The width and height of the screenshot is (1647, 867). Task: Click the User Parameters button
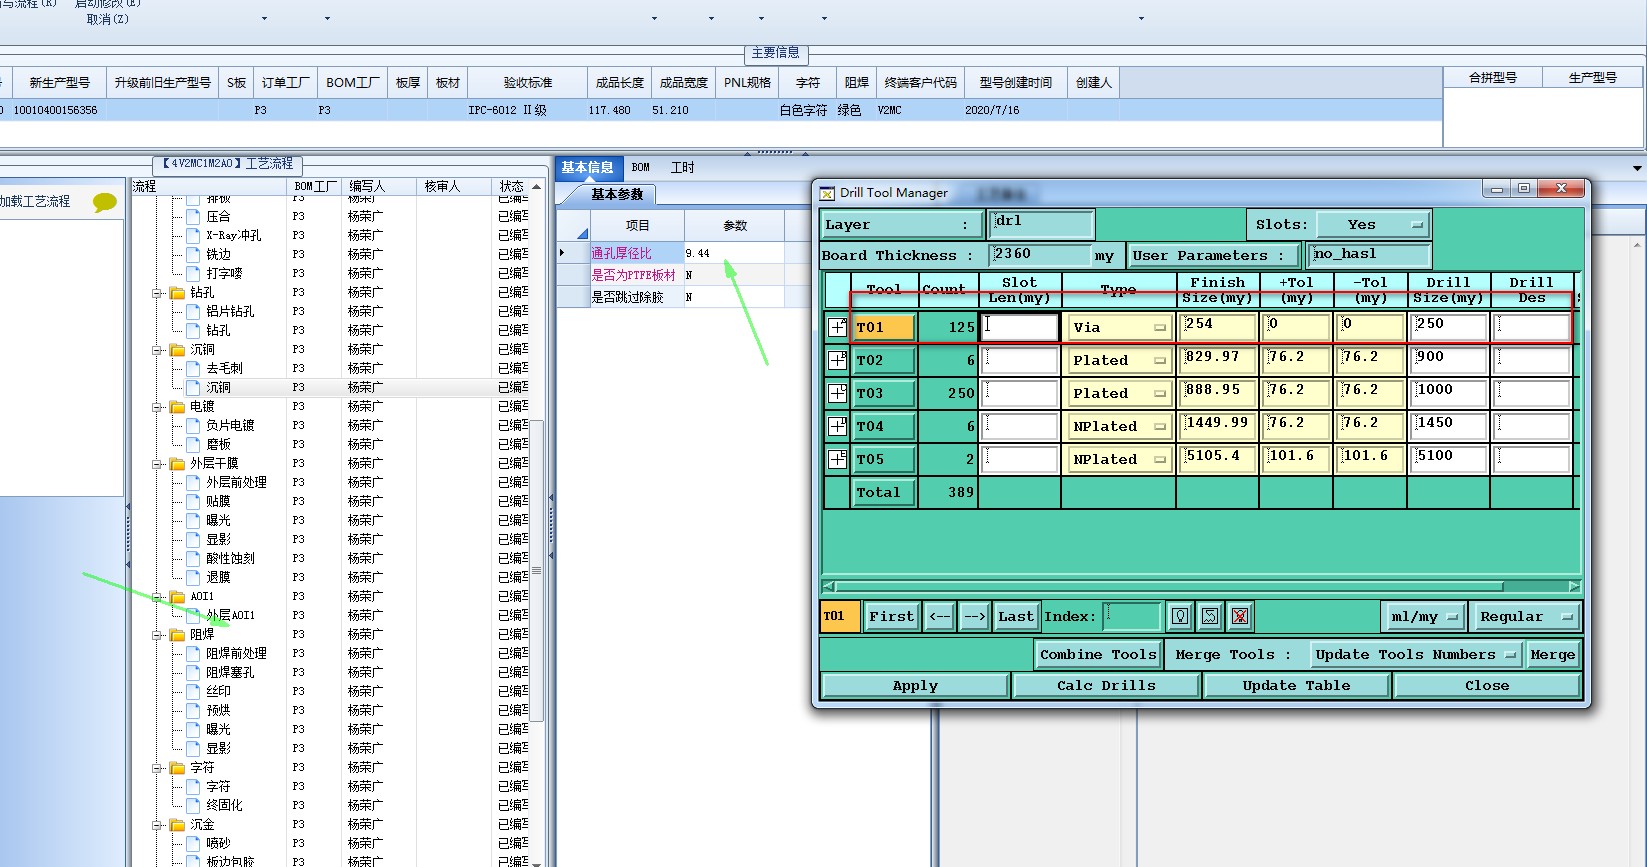(1213, 255)
